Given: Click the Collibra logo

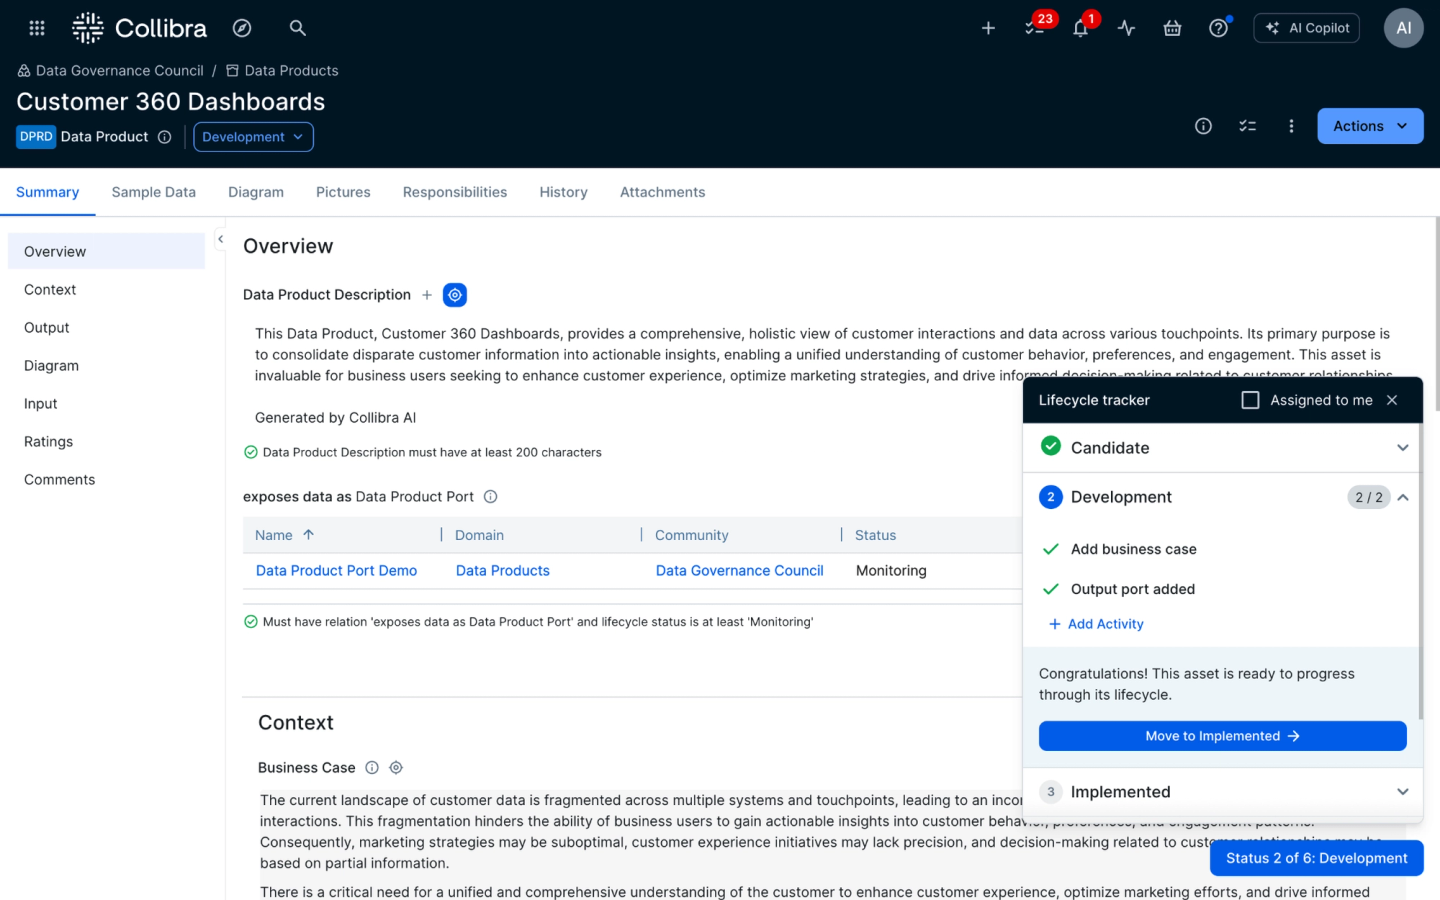Looking at the screenshot, I should pyautogui.click(x=140, y=28).
